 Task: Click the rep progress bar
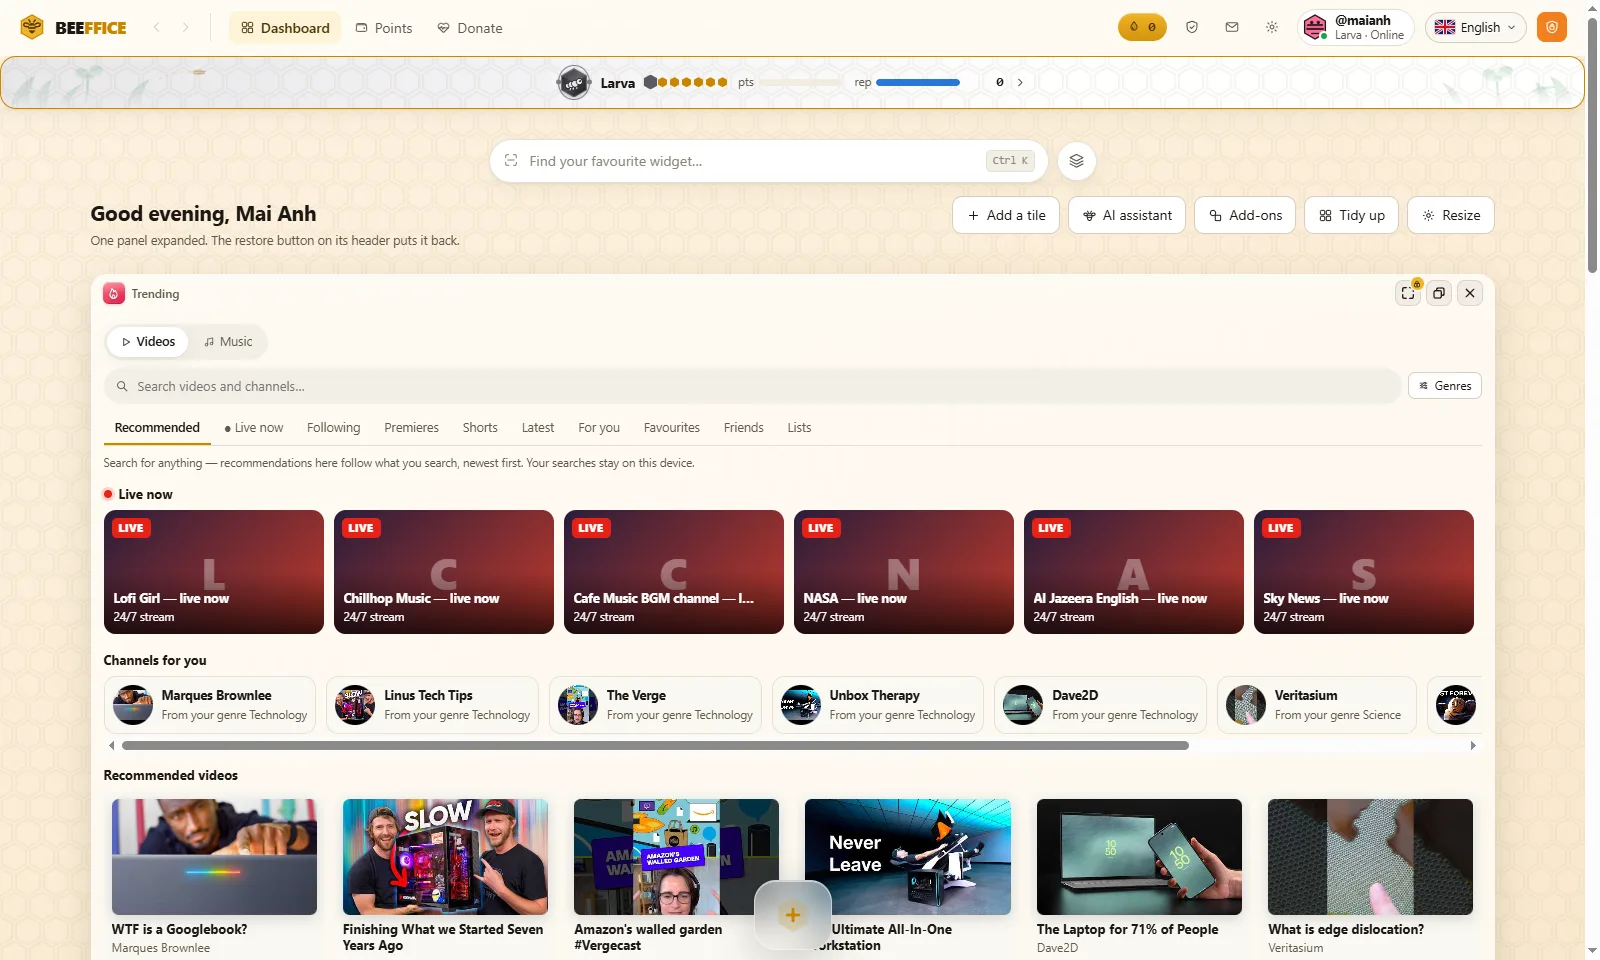pyautogui.click(x=918, y=82)
